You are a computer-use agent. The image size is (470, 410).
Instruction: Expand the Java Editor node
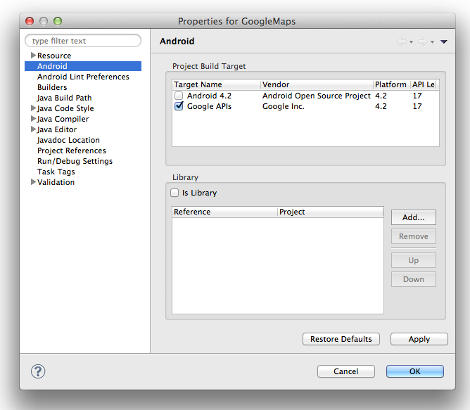click(33, 129)
